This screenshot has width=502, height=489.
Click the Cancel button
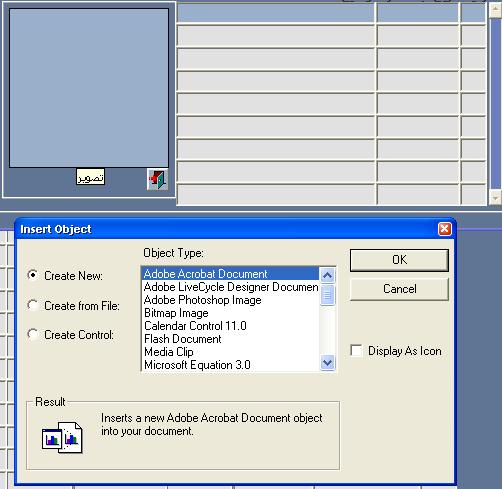click(399, 289)
